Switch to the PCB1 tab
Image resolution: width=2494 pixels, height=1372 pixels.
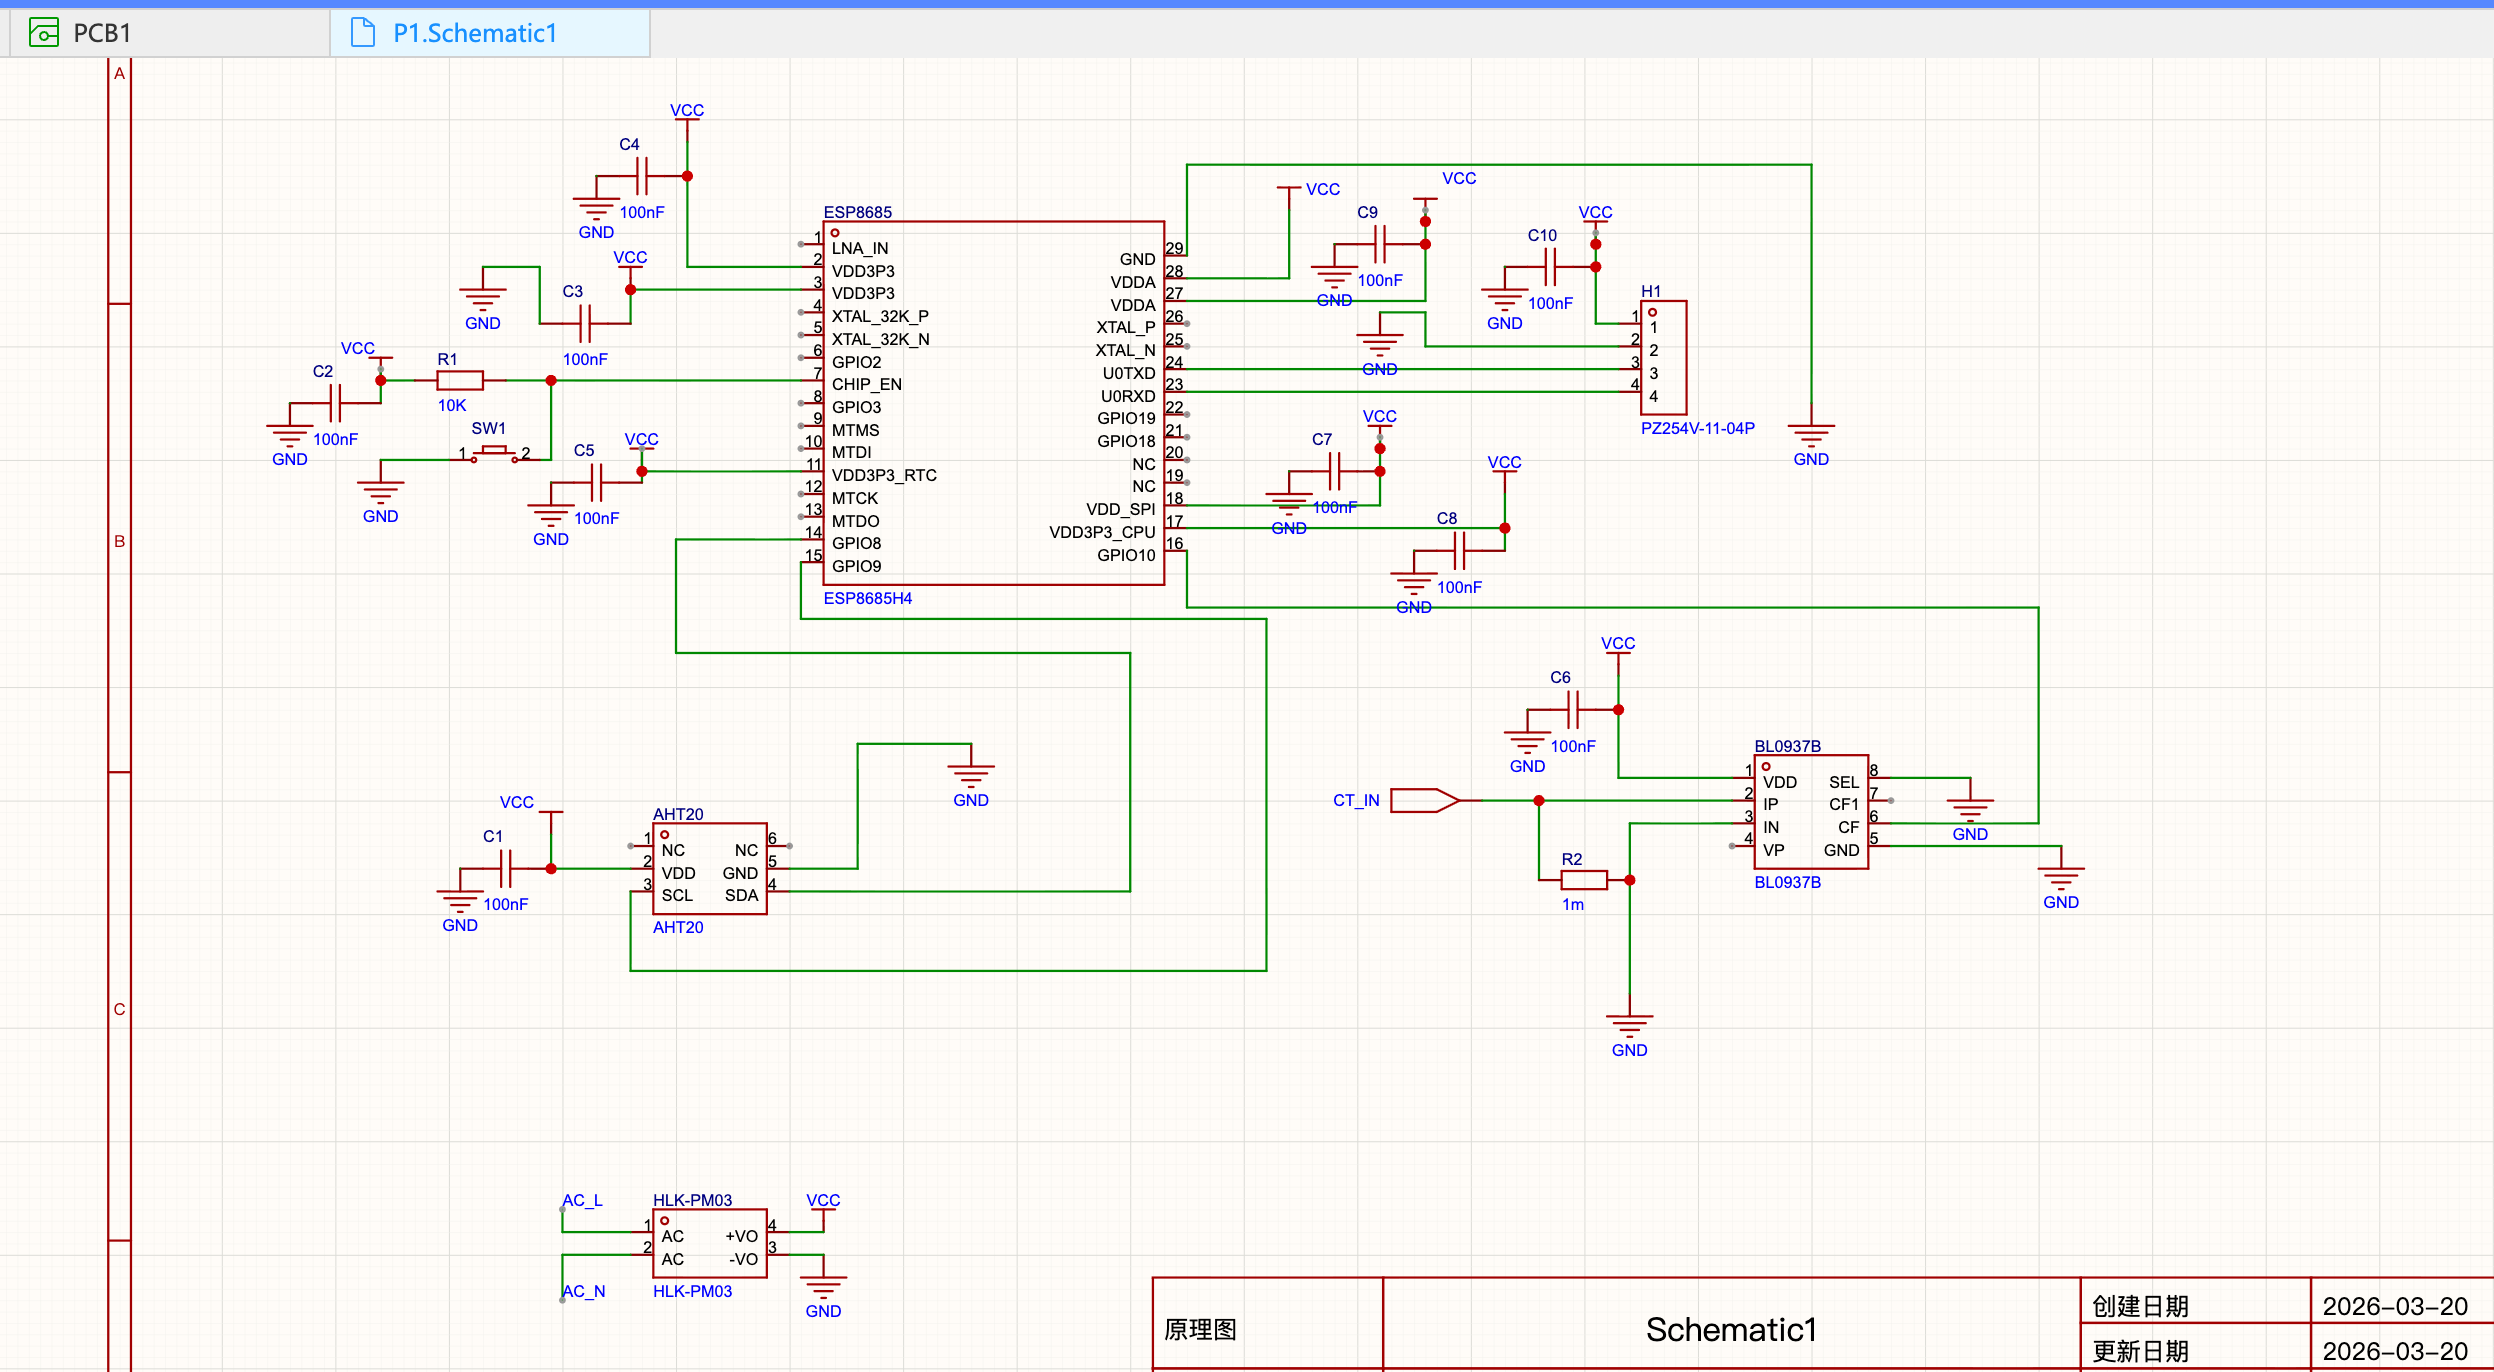(x=101, y=33)
